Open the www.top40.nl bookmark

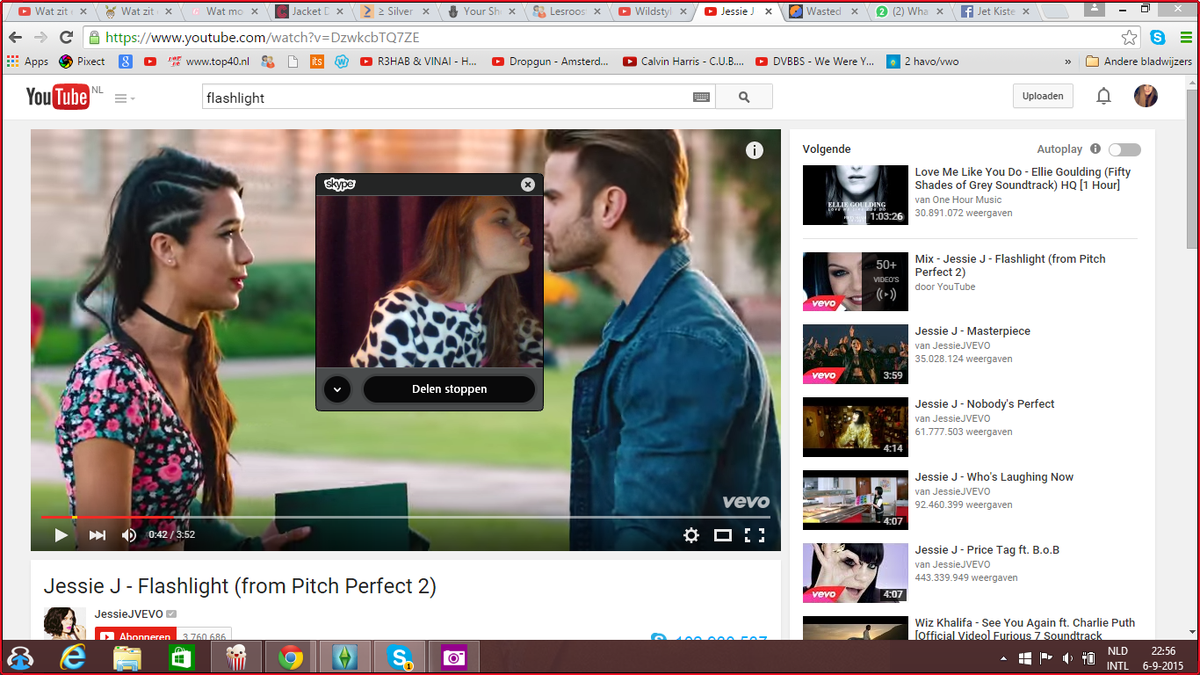coord(210,61)
